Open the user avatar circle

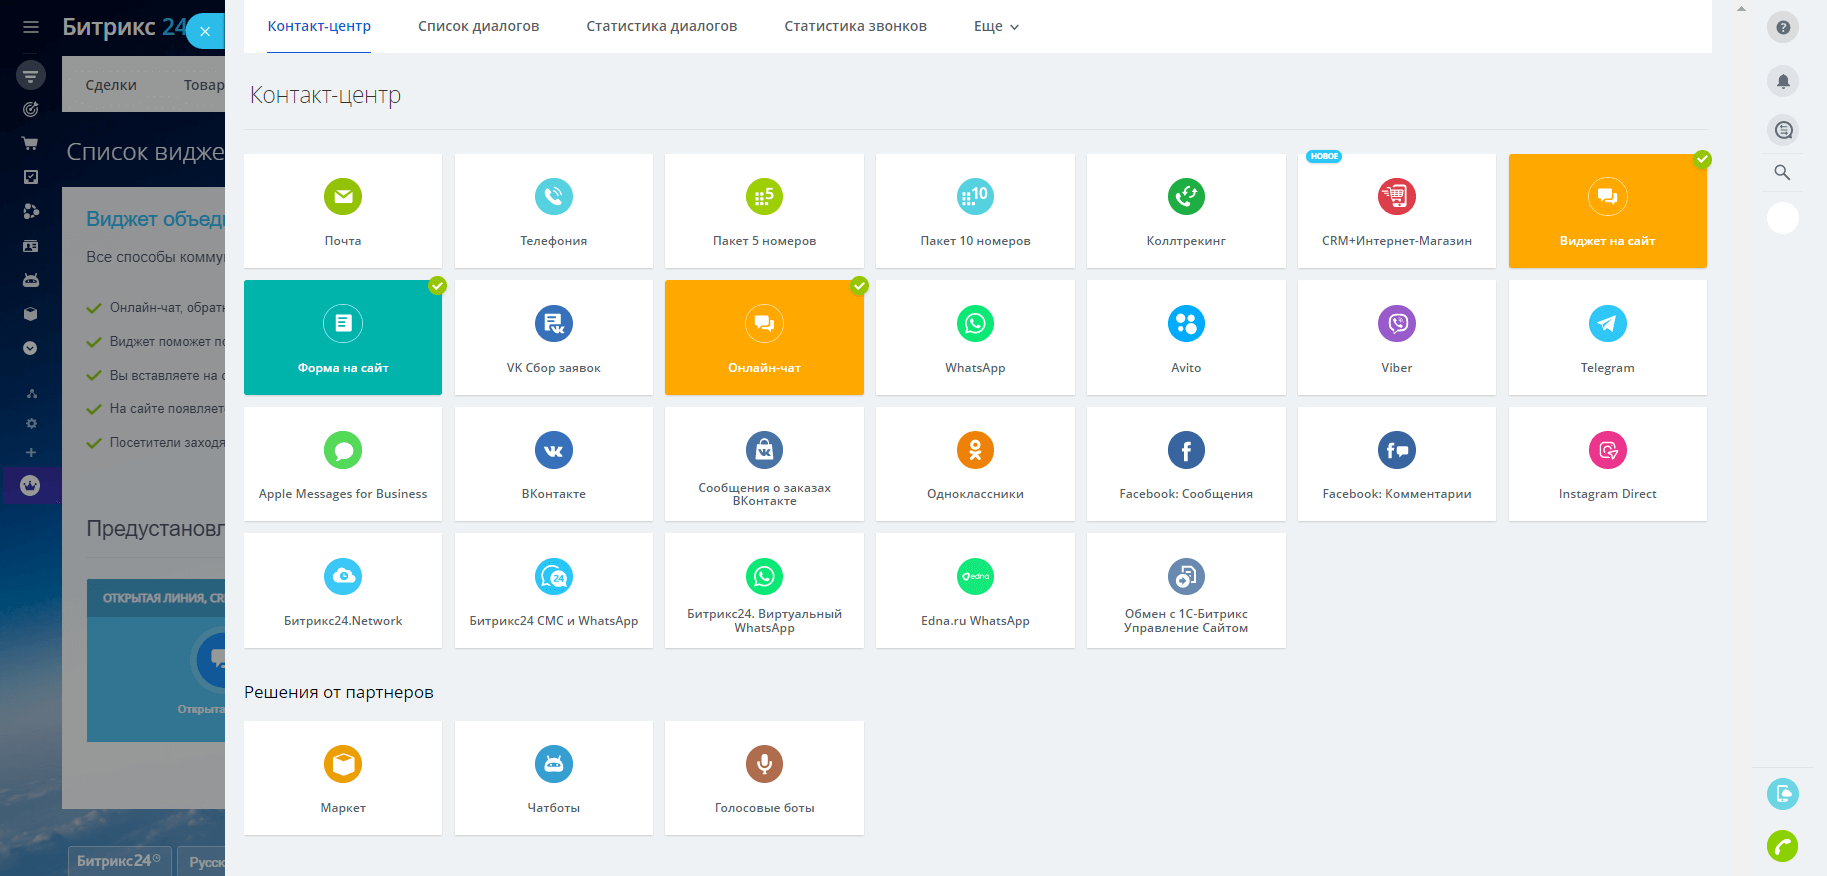[x=1782, y=218]
